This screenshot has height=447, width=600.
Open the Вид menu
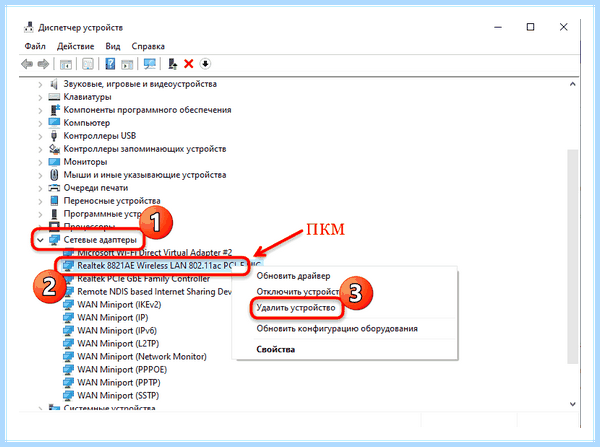[113, 46]
